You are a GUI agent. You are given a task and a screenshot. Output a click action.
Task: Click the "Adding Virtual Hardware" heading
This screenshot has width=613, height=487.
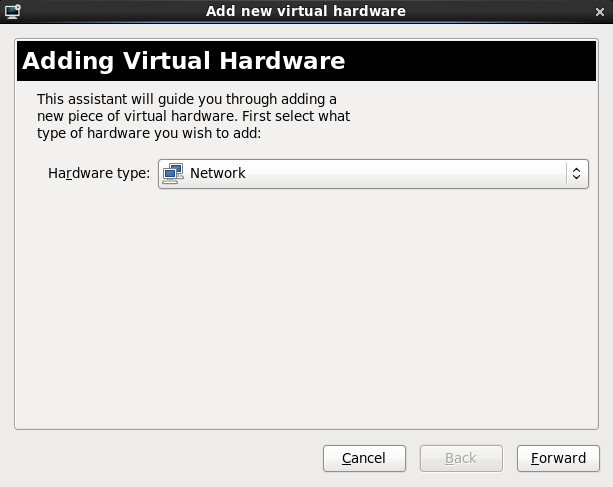coord(184,61)
